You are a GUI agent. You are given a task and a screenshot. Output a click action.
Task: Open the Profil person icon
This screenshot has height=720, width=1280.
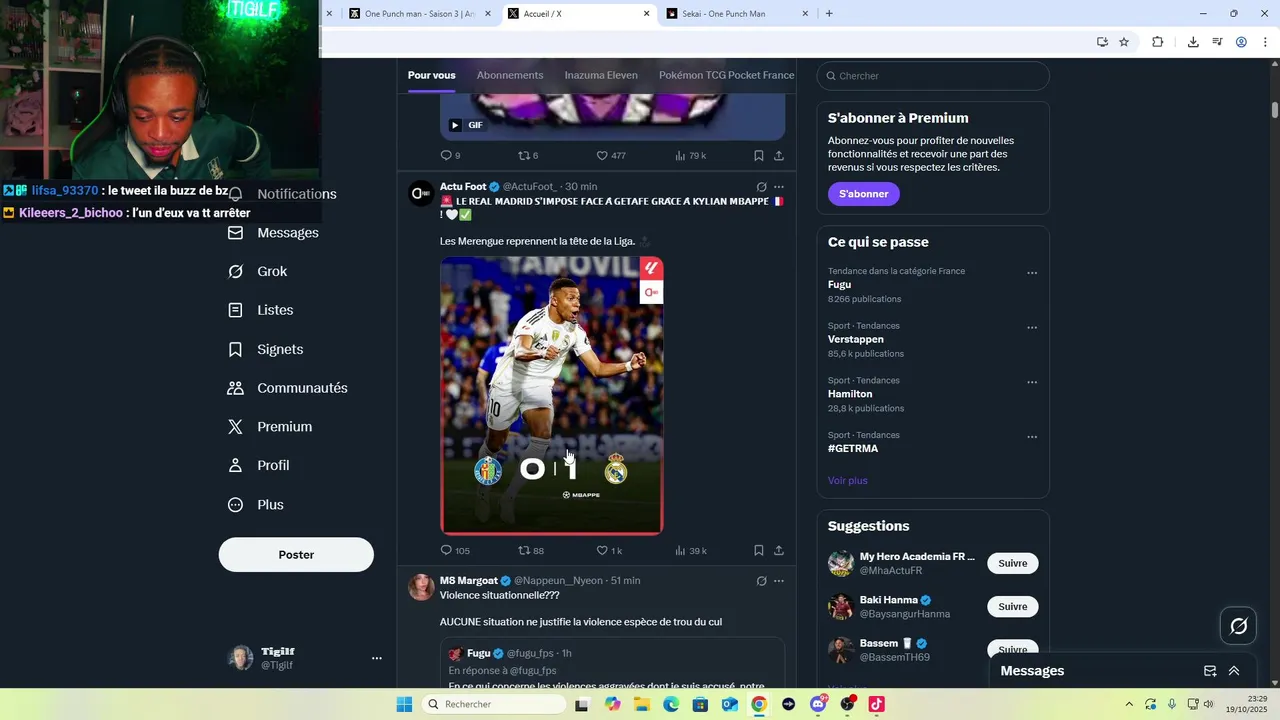(x=235, y=466)
